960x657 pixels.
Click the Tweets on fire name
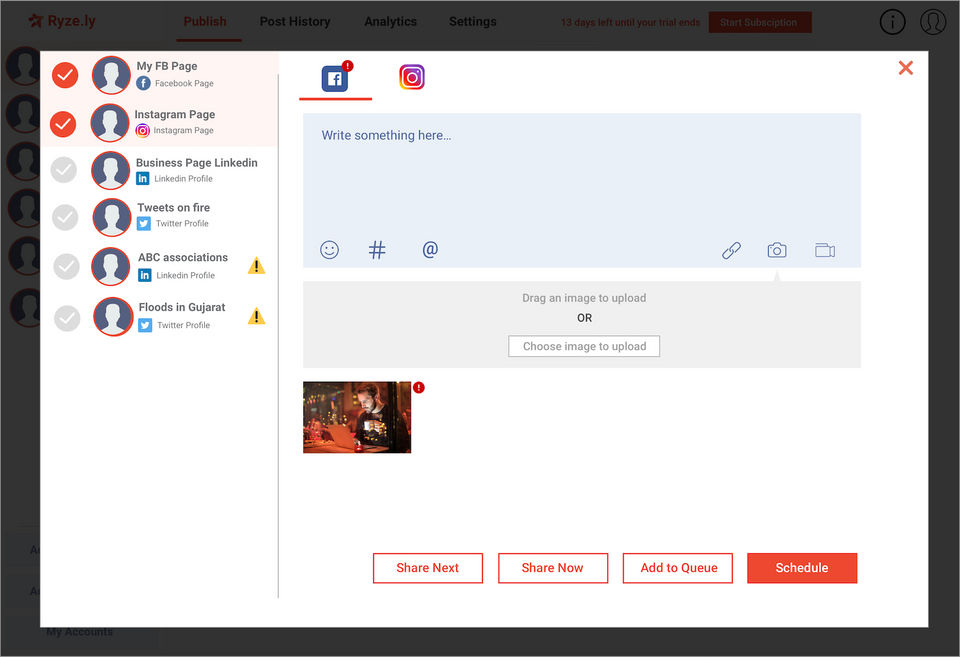click(173, 208)
